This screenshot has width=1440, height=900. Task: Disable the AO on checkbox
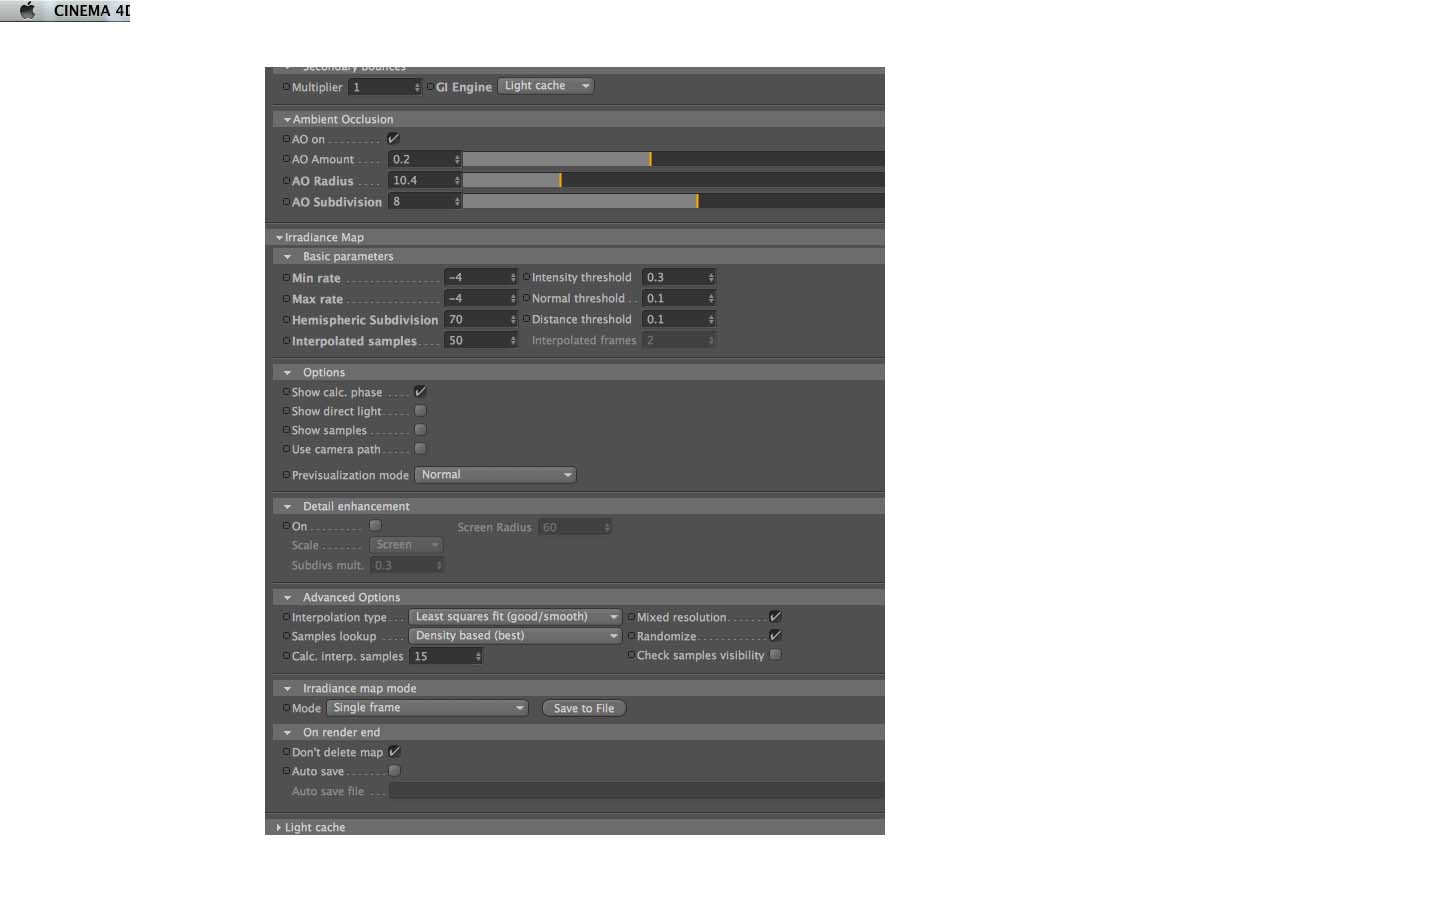(x=393, y=138)
